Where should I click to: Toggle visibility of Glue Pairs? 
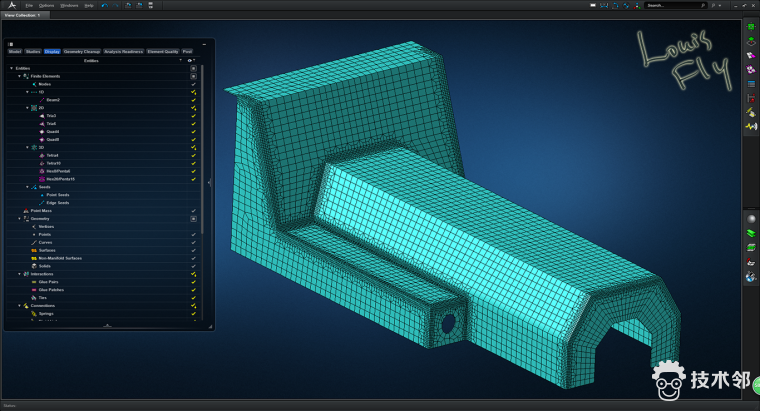coord(193,282)
